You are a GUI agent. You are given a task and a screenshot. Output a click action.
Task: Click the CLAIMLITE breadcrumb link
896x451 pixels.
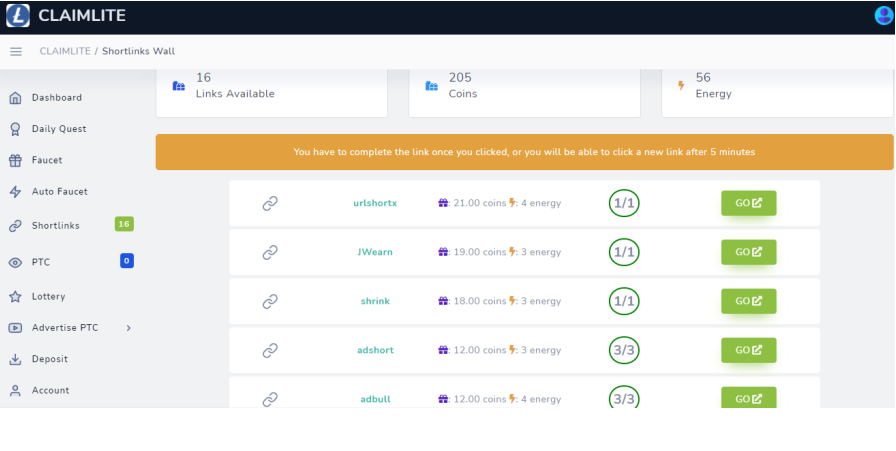tap(65, 51)
